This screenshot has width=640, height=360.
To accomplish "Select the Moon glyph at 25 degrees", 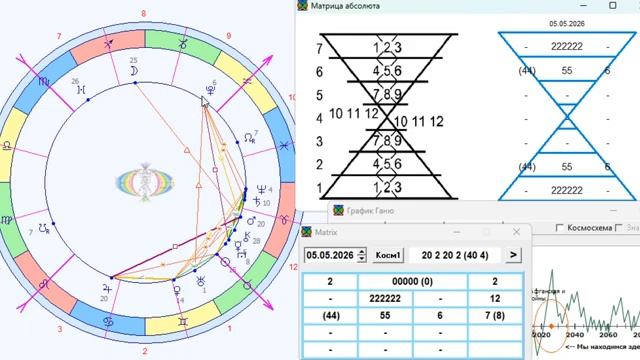I will (x=134, y=71).
